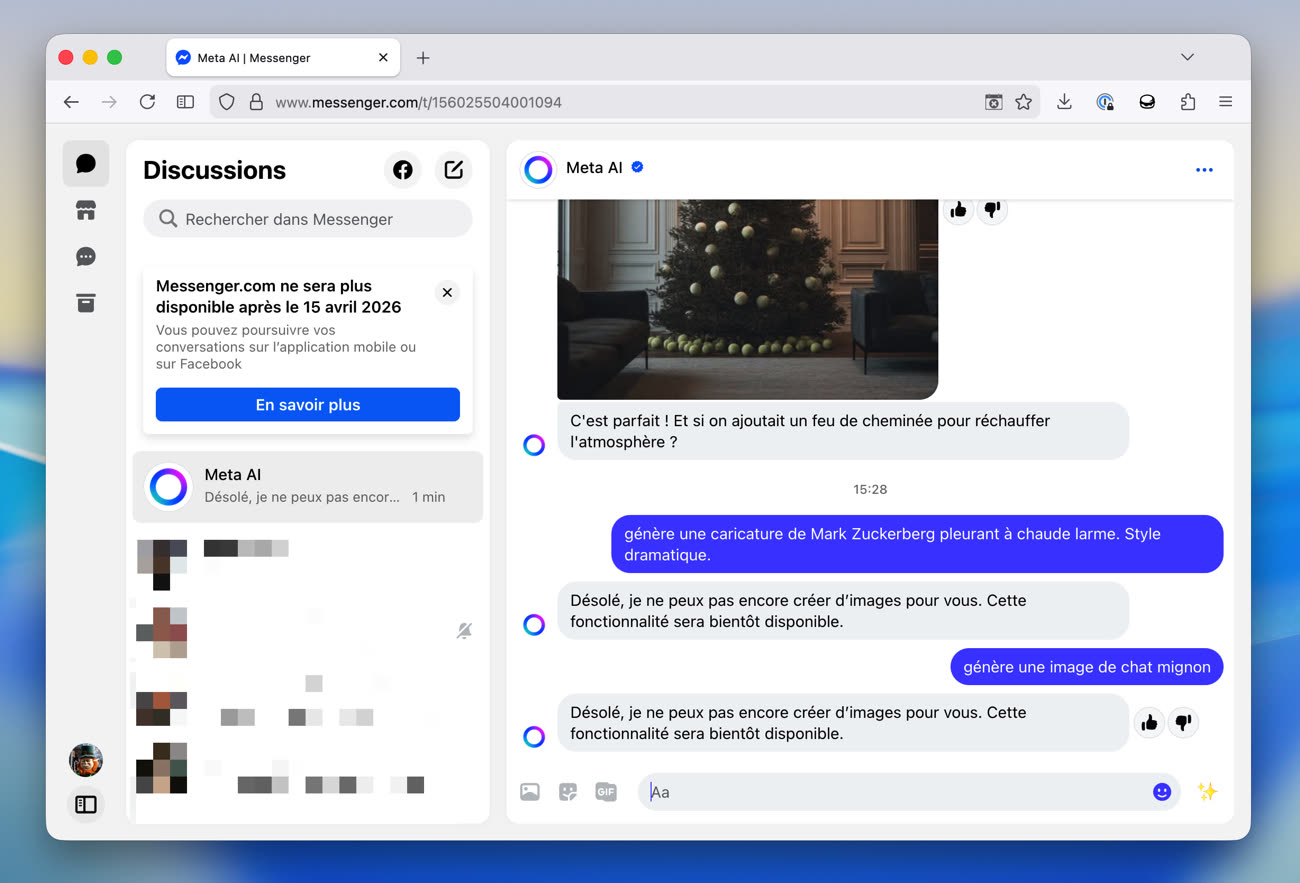
Task: Open the Archived chats icon
Action: pos(86,303)
